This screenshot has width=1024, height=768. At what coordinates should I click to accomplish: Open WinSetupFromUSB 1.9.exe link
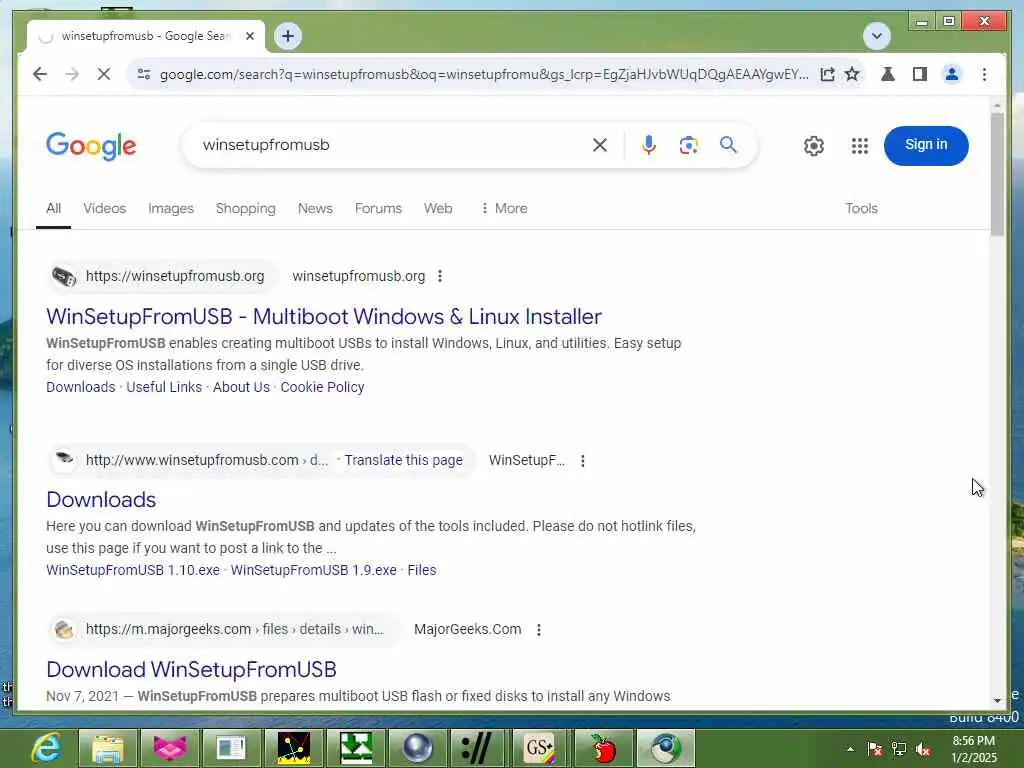tap(313, 570)
